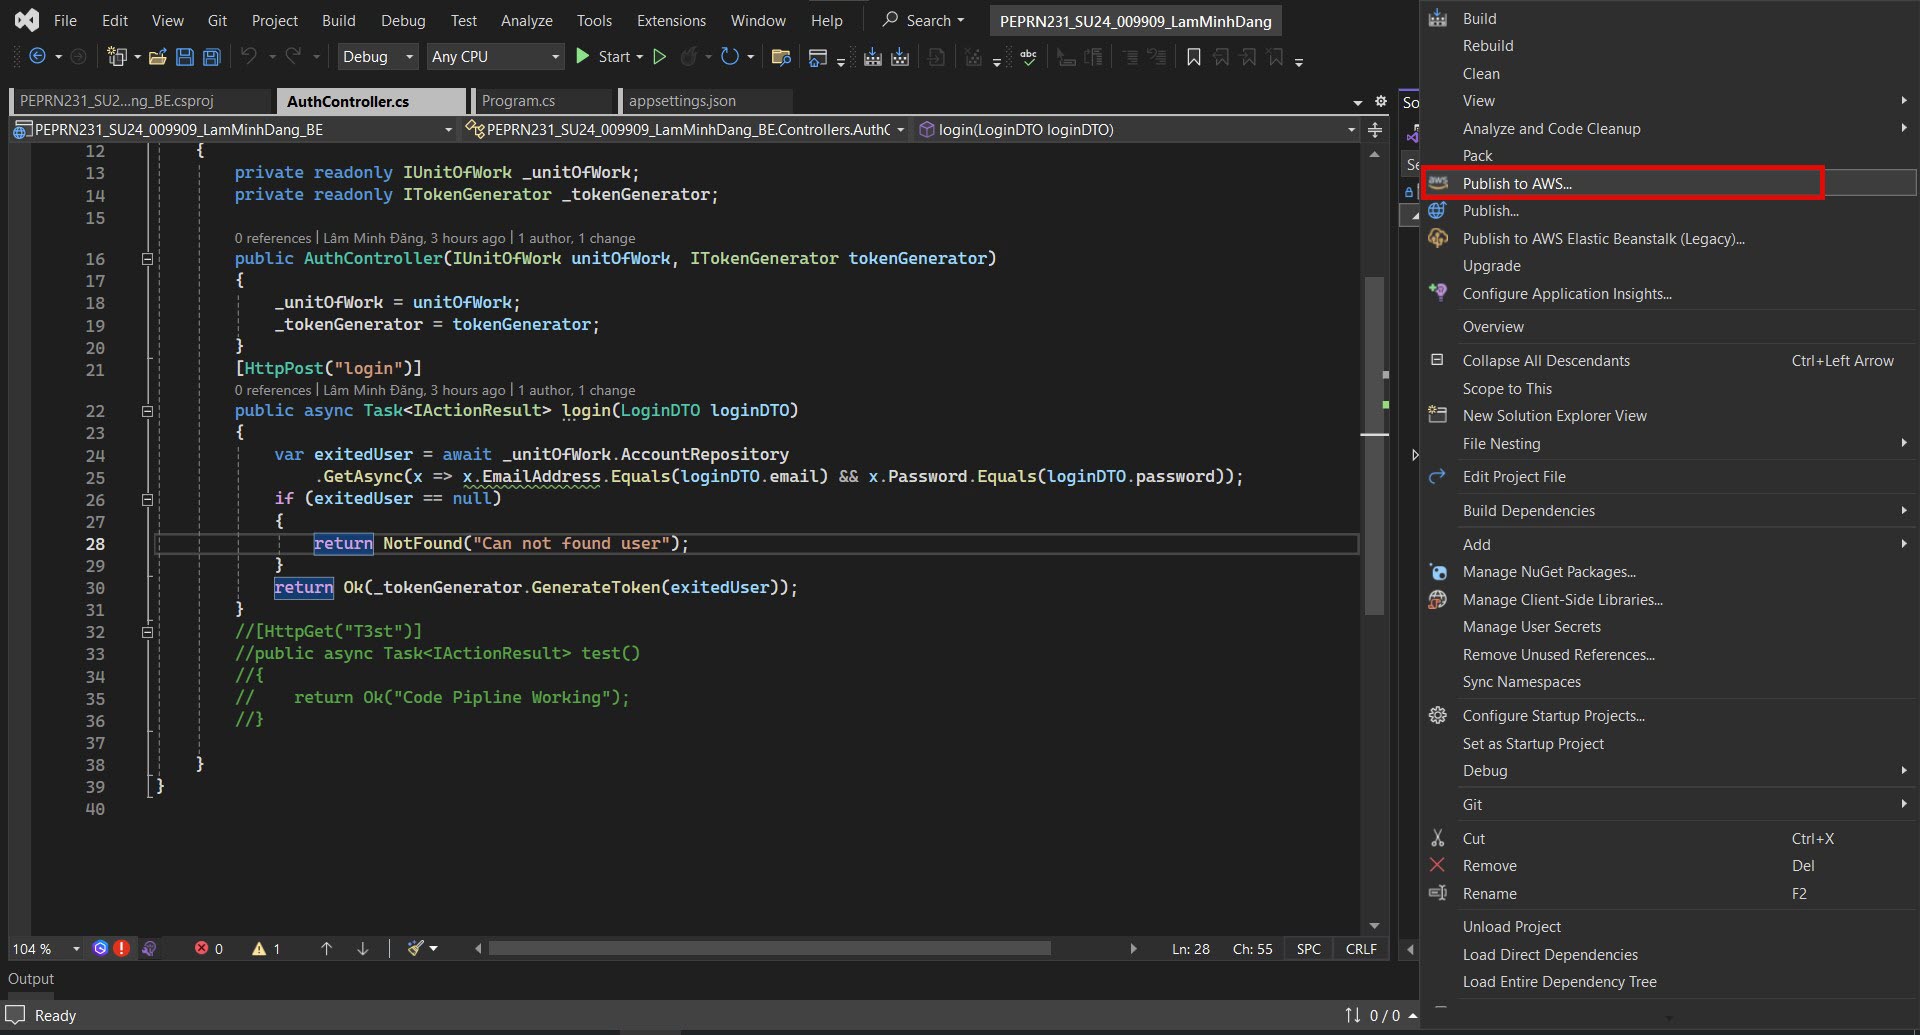Screen dimensions: 1920x1035
Task: Open the Build menu in menu bar
Action: [338, 20]
